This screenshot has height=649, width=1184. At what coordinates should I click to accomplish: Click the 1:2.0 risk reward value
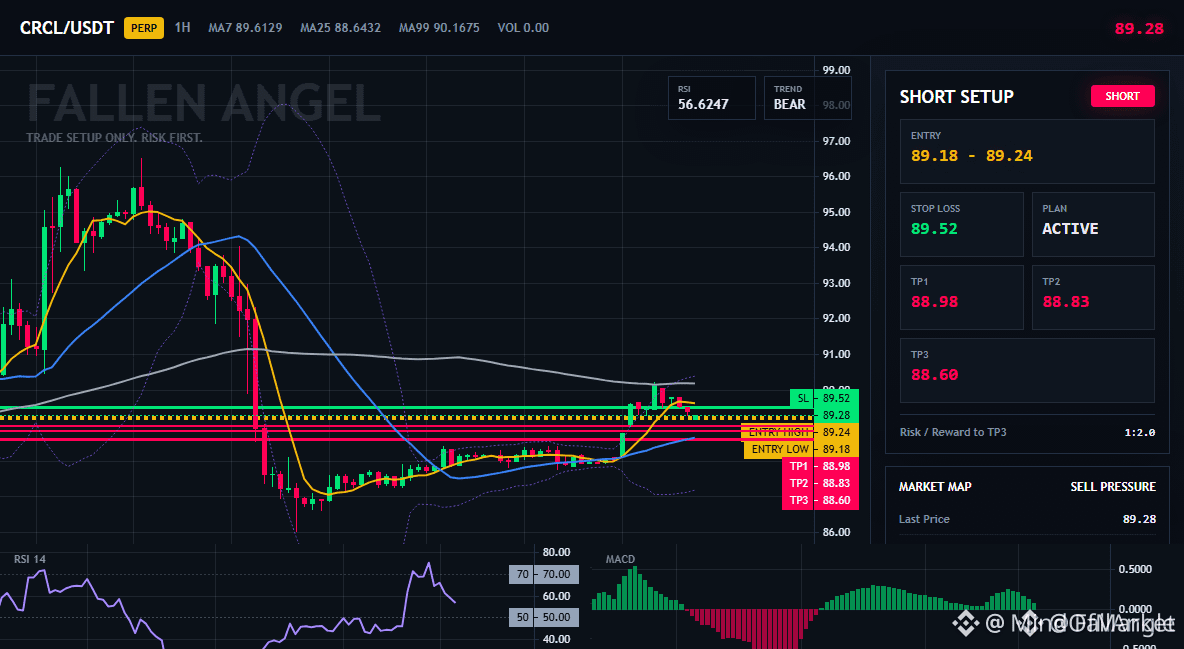coord(1139,433)
